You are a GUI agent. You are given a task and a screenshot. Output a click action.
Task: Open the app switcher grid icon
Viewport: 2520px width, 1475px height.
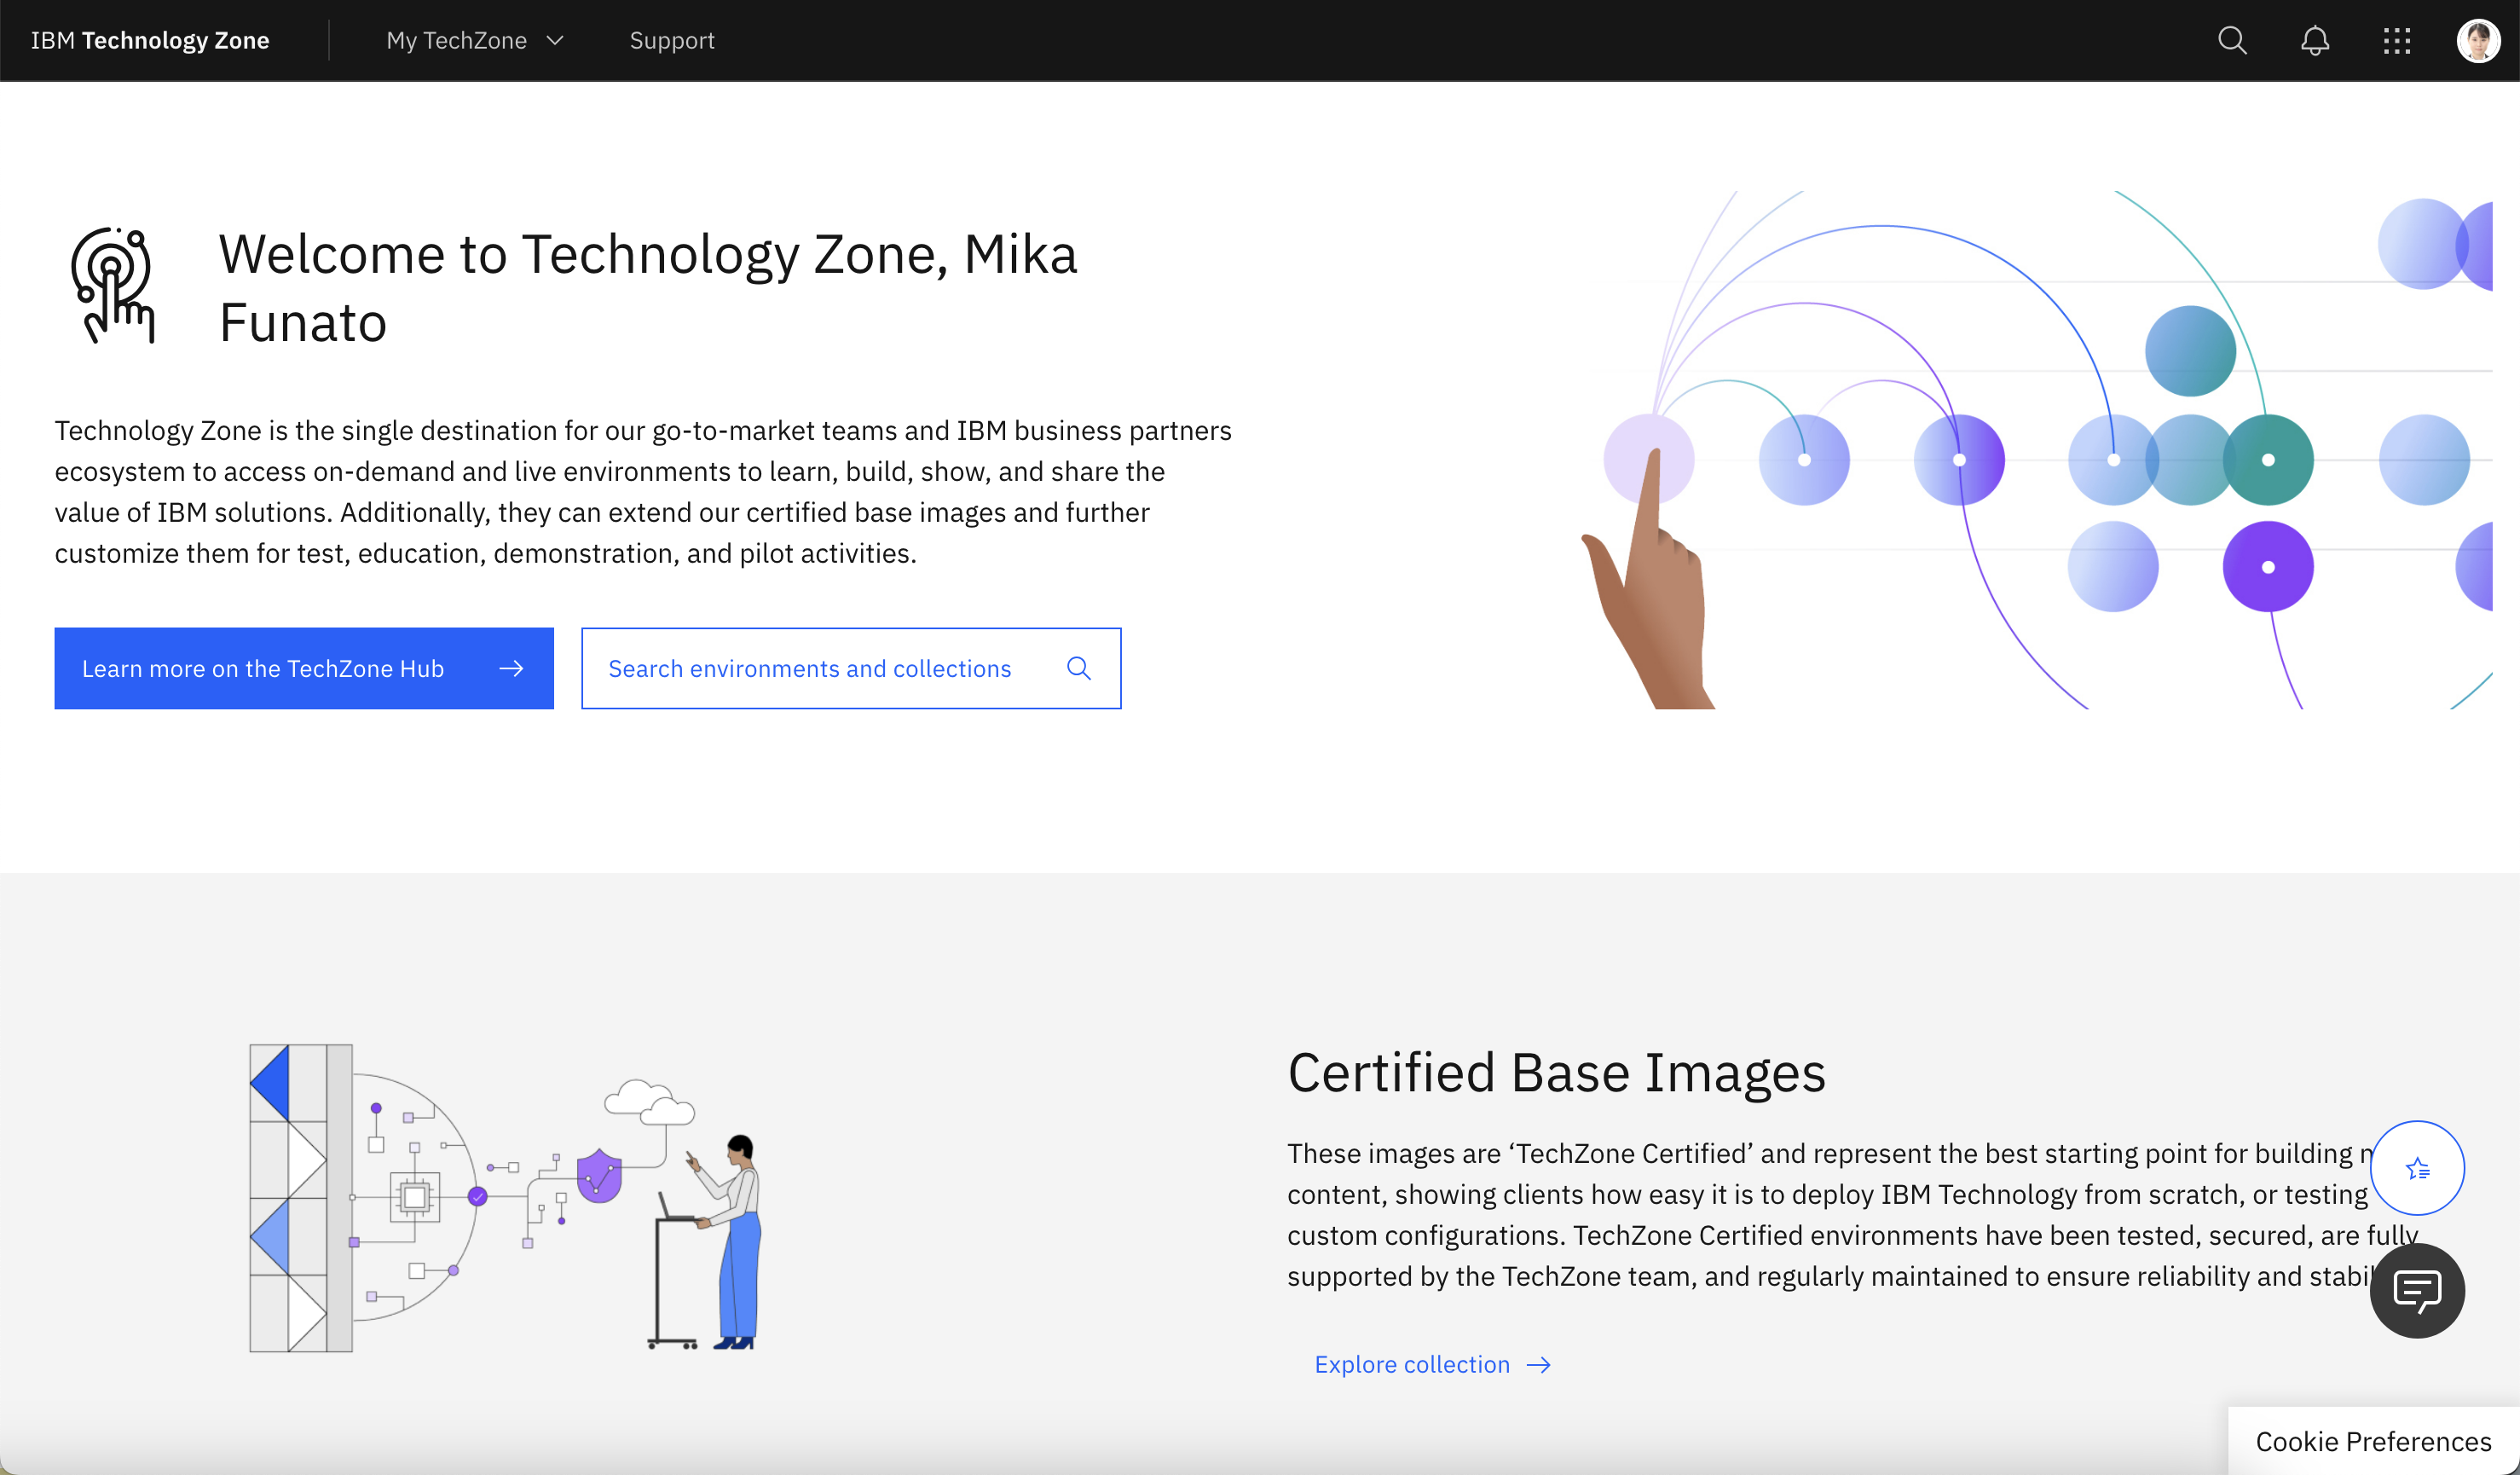click(x=2396, y=41)
